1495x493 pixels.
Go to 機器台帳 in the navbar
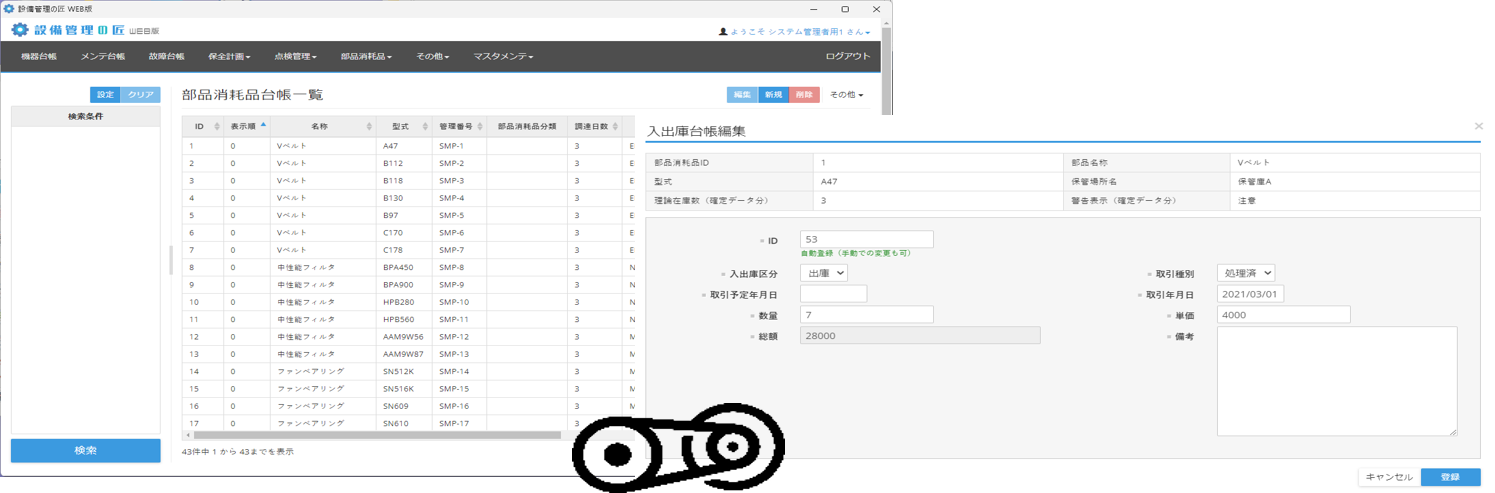[x=39, y=57]
